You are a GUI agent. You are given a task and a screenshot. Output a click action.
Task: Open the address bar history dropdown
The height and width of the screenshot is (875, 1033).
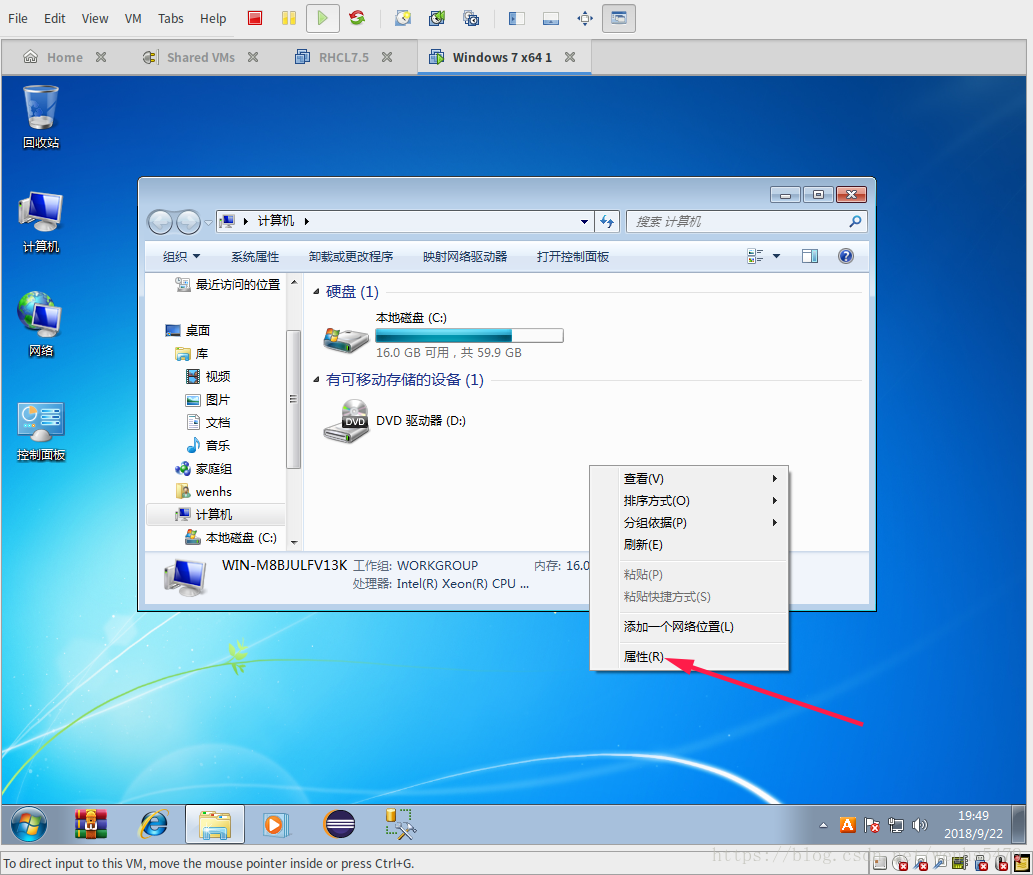pyautogui.click(x=584, y=221)
